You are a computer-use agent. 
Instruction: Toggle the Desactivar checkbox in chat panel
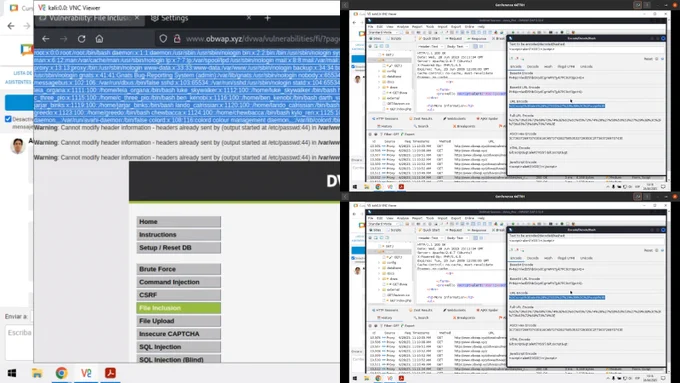(x=8, y=119)
